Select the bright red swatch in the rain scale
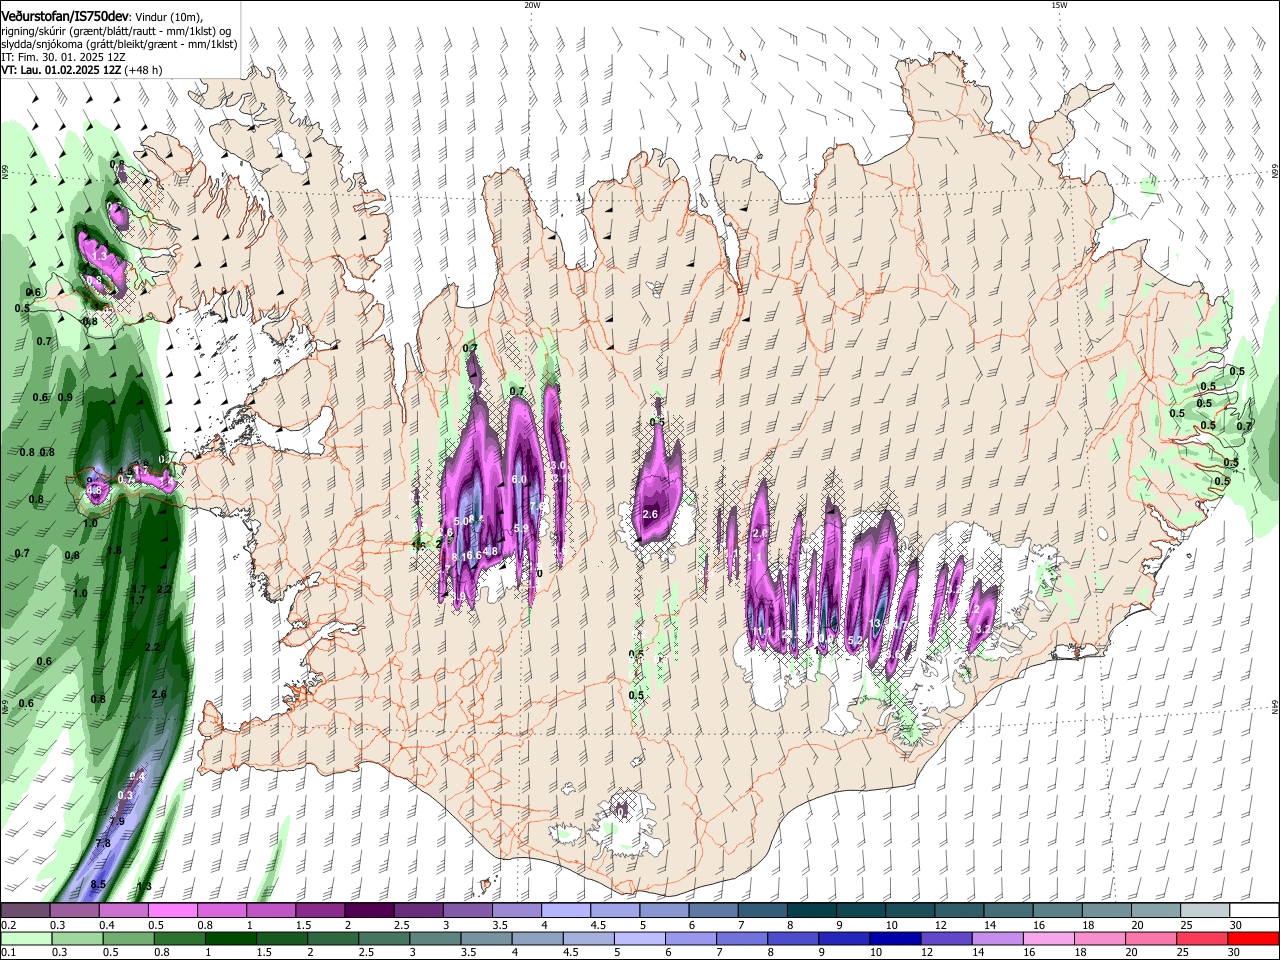The width and height of the screenshot is (1280, 960). pyautogui.click(x=1254, y=939)
